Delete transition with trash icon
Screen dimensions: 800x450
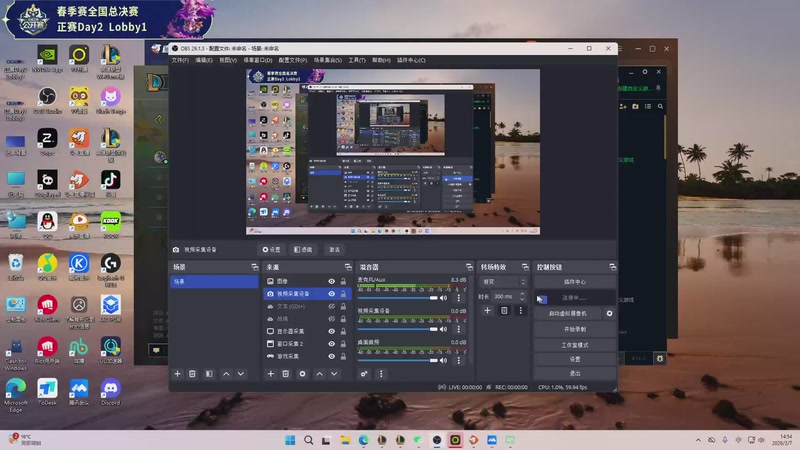pos(504,310)
